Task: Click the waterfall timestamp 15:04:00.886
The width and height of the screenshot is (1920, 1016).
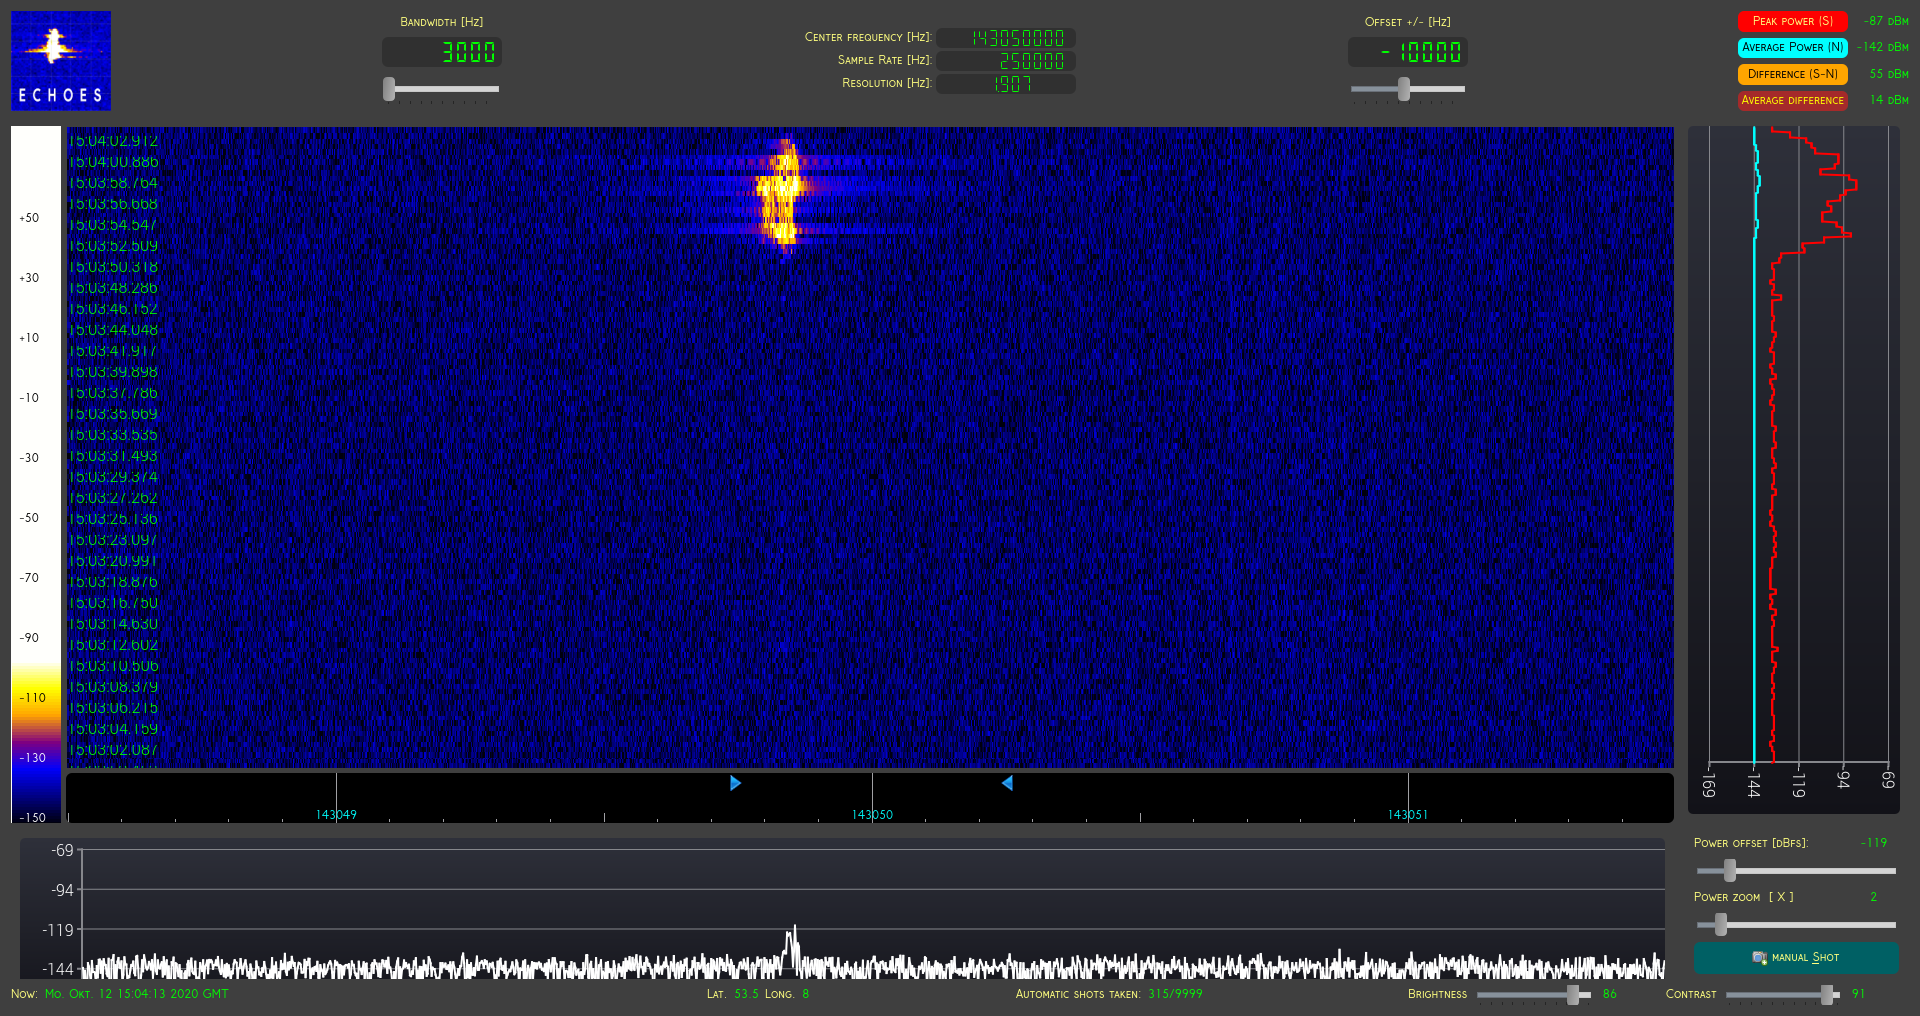Action: point(113,162)
